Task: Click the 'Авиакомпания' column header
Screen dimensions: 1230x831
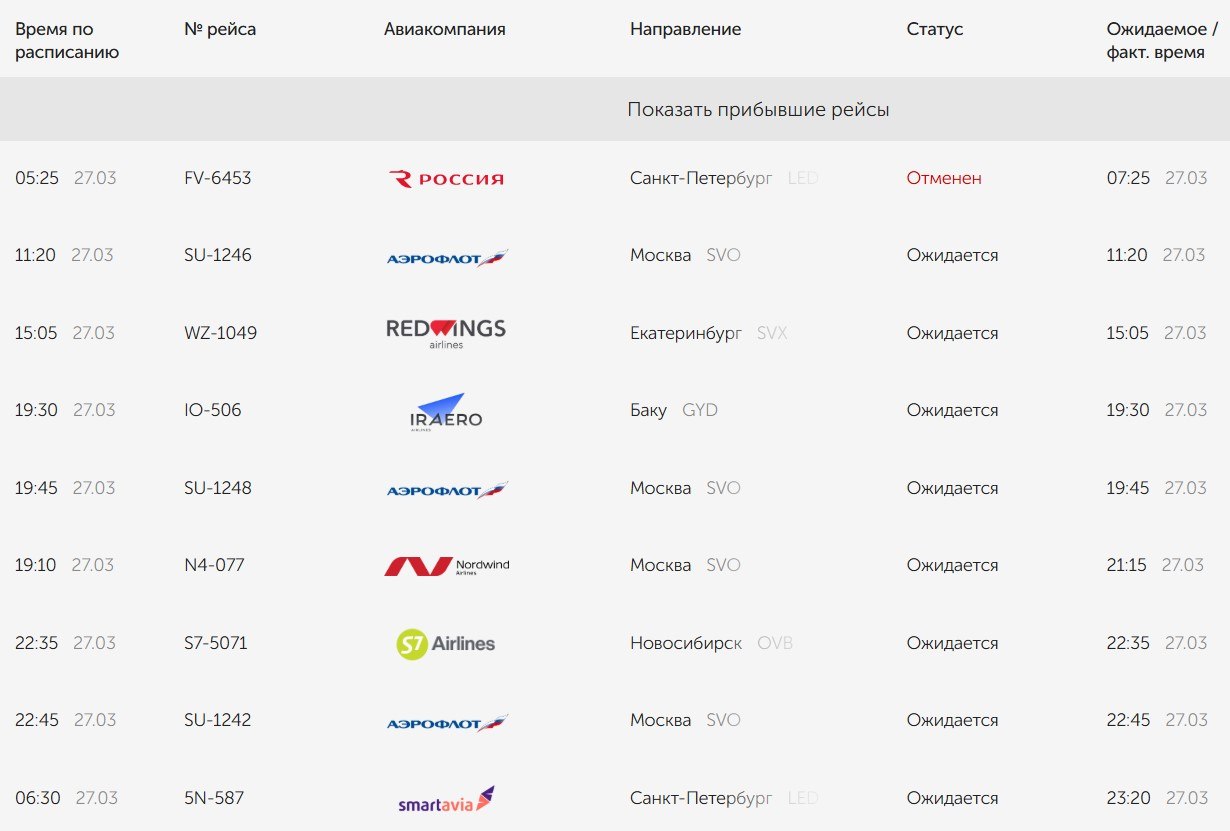Action: (445, 29)
